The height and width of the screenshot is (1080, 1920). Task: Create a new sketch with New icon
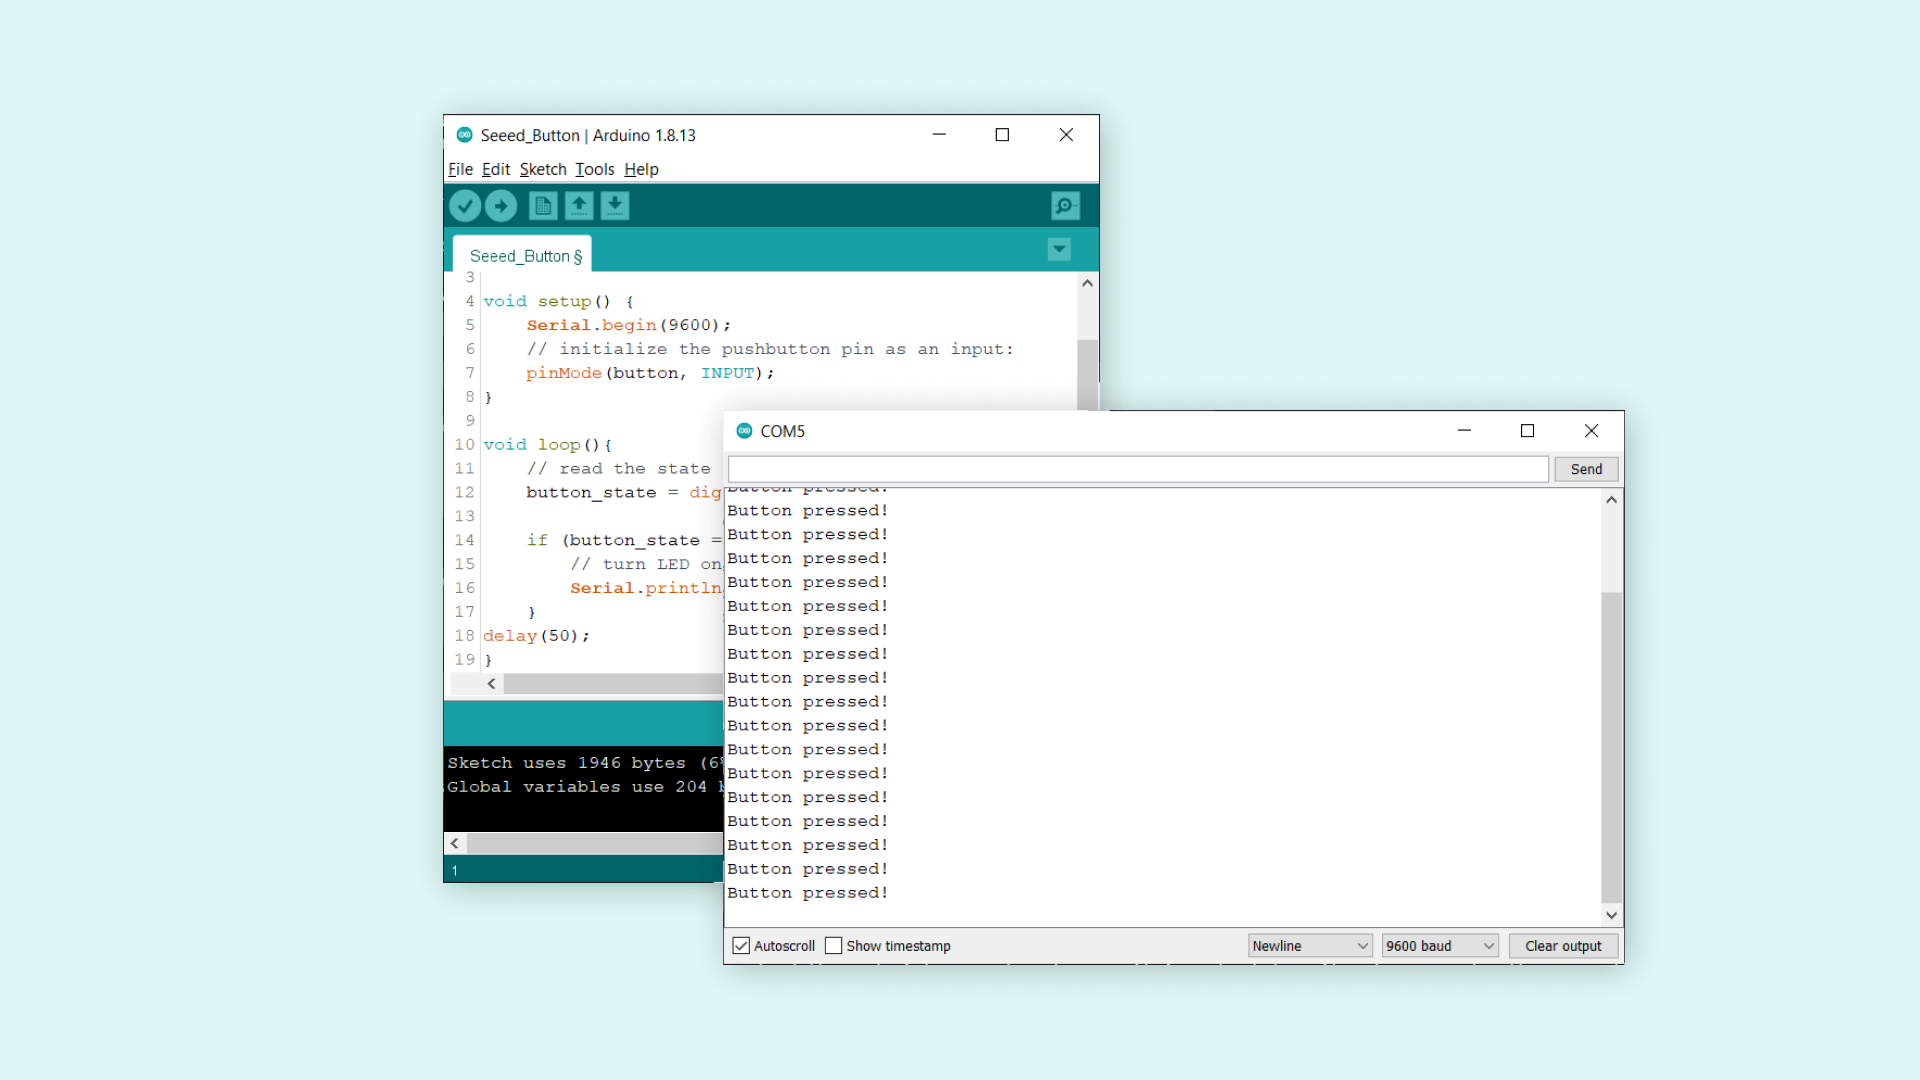pyautogui.click(x=543, y=206)
